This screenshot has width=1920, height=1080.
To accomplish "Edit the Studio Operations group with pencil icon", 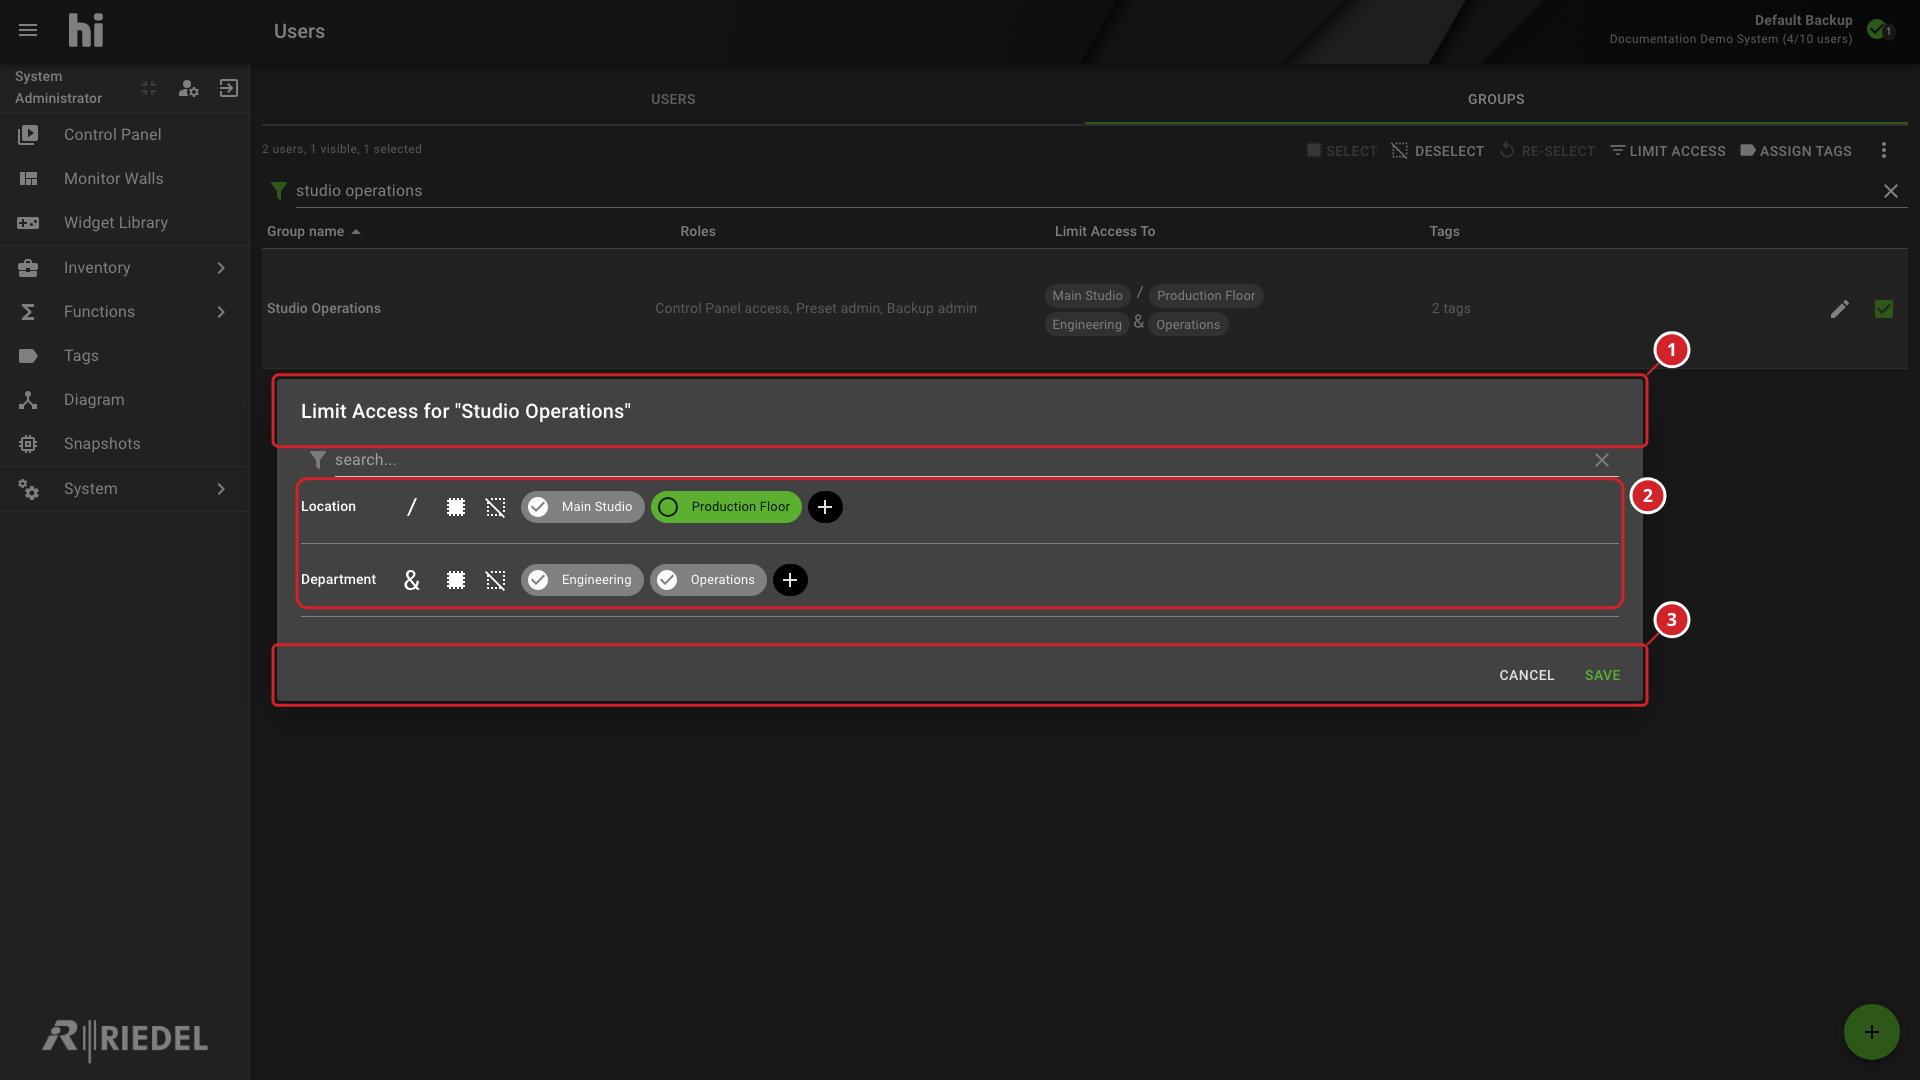I will coord(1840,309).
